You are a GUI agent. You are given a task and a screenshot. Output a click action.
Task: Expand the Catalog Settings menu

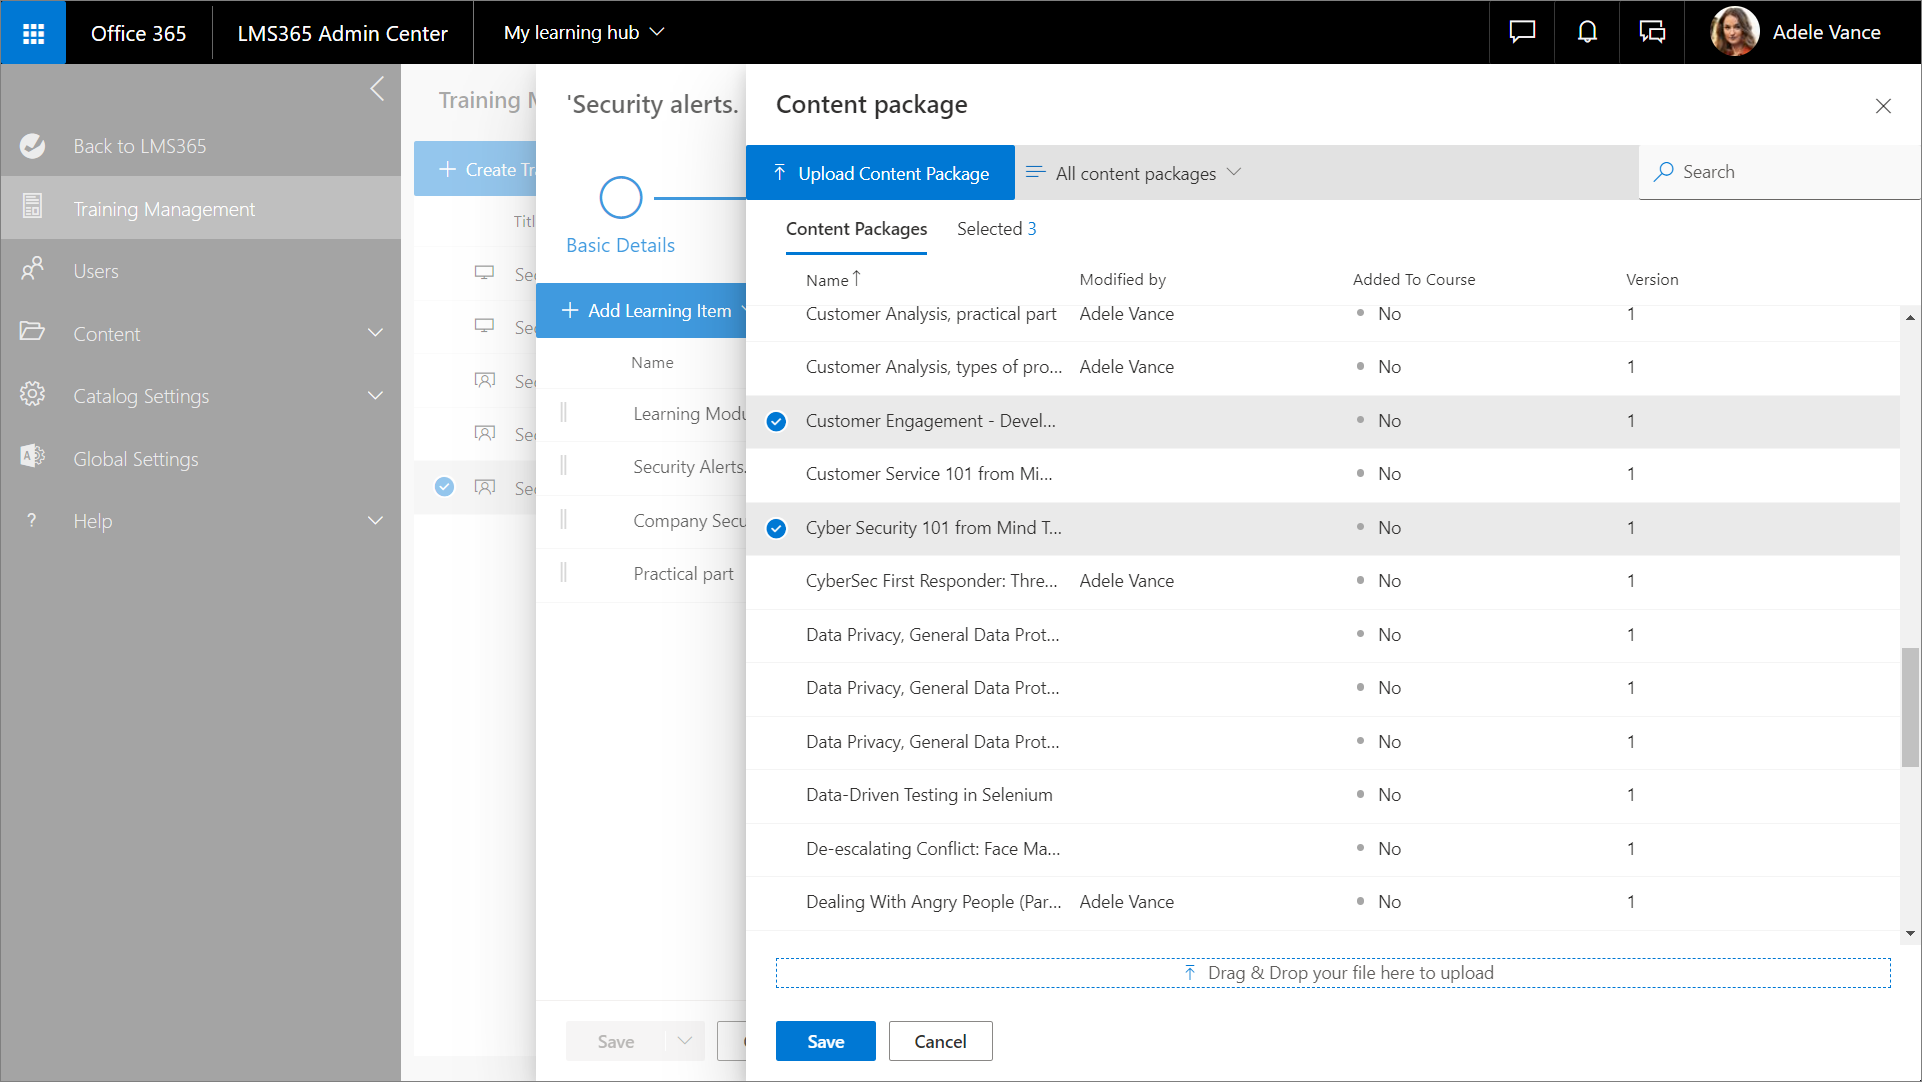point(375,396)
